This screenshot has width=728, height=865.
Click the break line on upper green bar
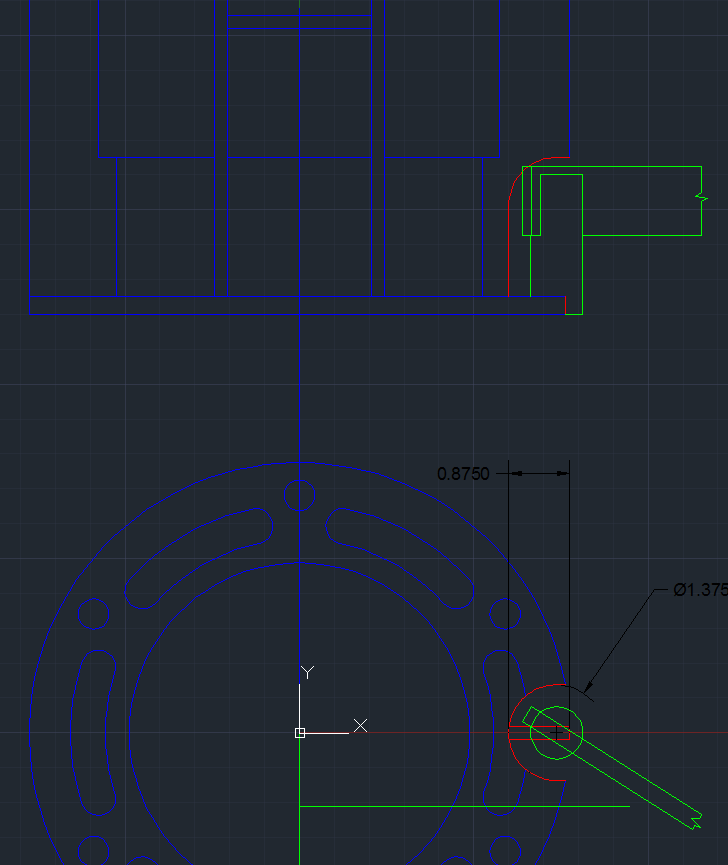point(700,200)
